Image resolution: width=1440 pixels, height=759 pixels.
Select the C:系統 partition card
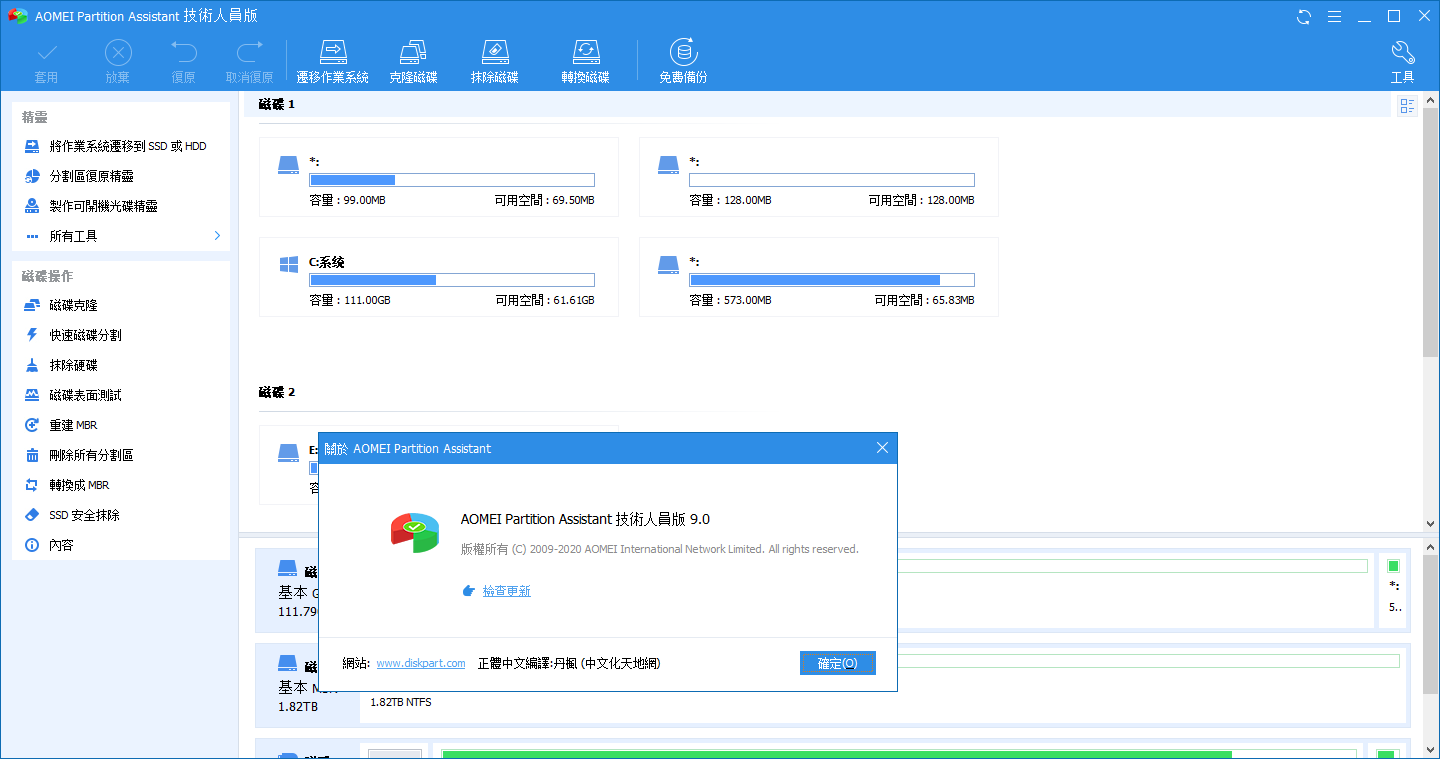click(x=438, y=277)
